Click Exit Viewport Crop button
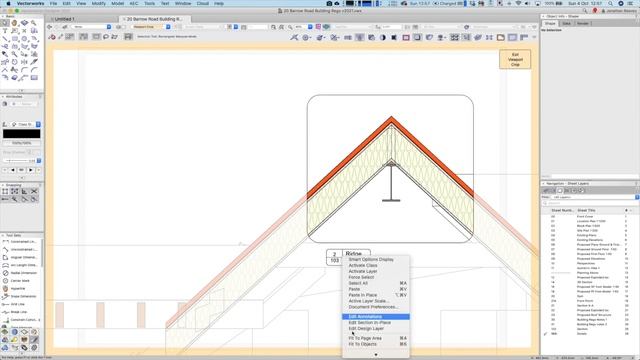The height and width of the screenshot is (360, 640). [x=515, y=60]
